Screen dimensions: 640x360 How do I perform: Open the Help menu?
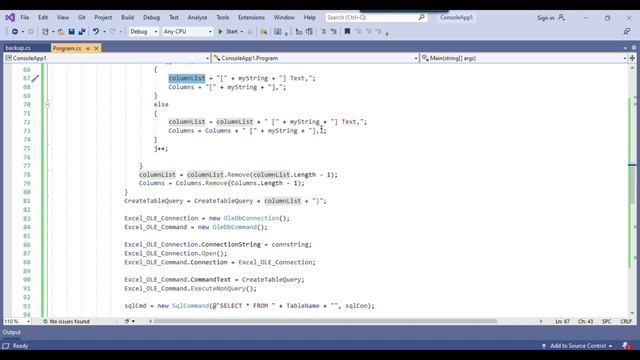tap(310, 18)
